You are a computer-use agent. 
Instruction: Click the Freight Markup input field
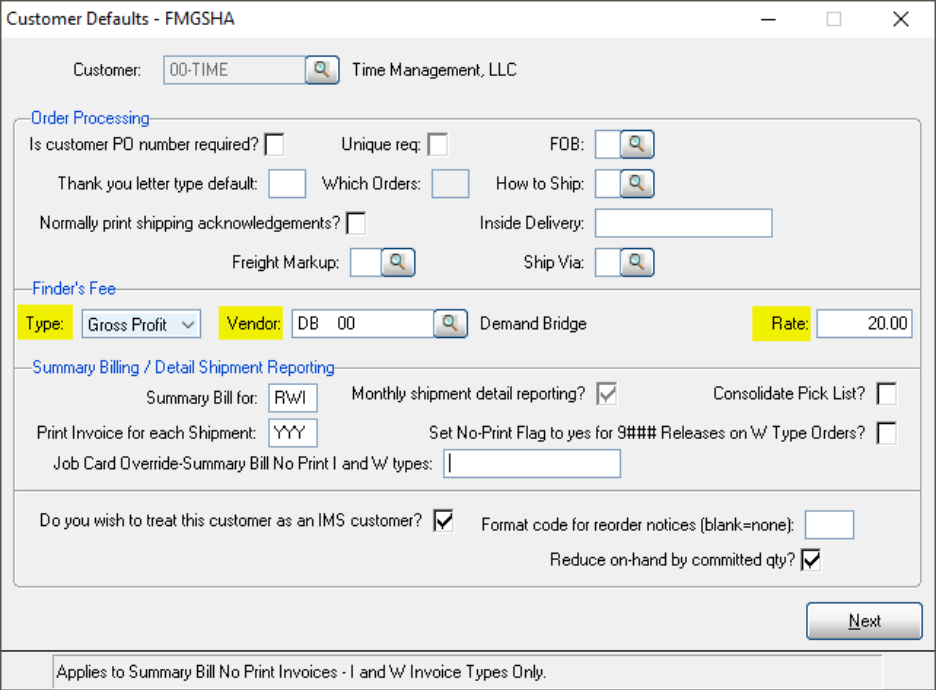(x=366, y=263)
